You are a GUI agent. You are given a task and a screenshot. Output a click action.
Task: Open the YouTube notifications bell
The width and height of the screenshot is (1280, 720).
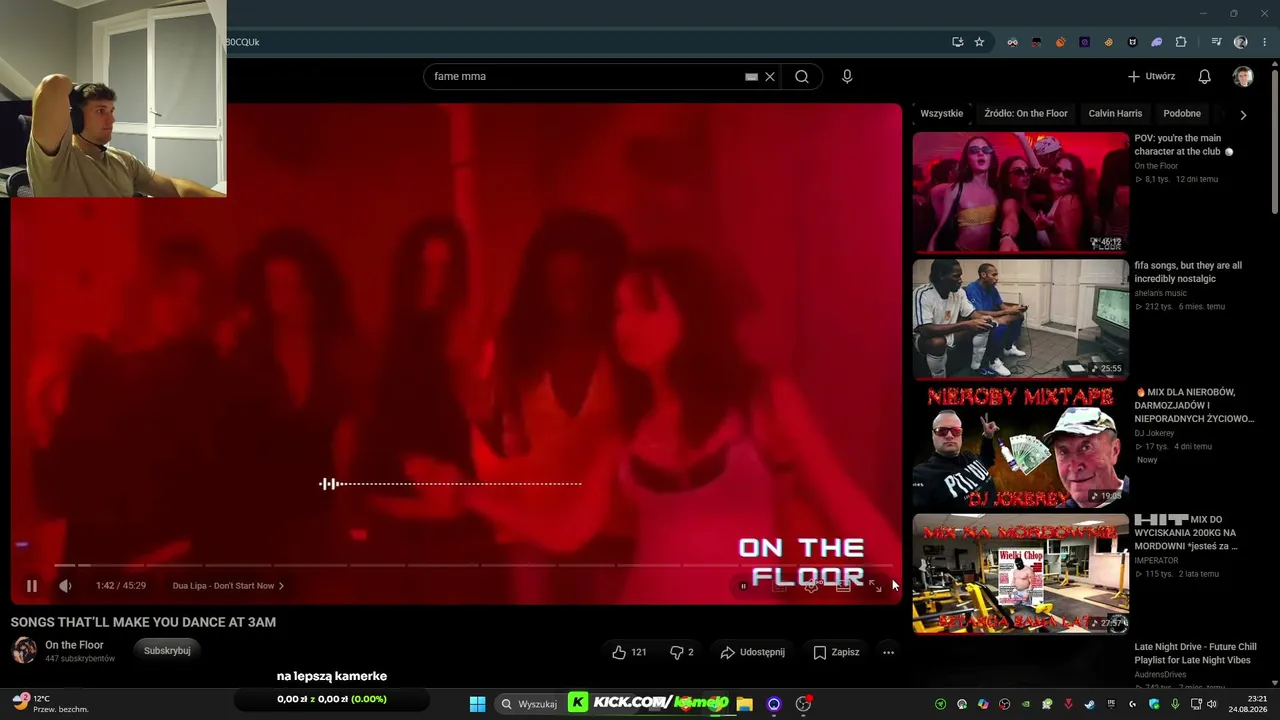1205,76
